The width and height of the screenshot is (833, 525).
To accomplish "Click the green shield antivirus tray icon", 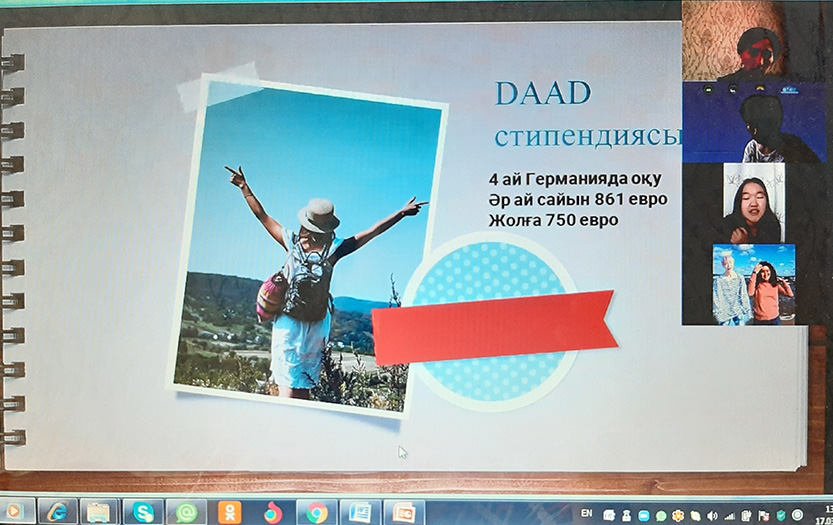I will pyautogui.click(x=781, y=515).
